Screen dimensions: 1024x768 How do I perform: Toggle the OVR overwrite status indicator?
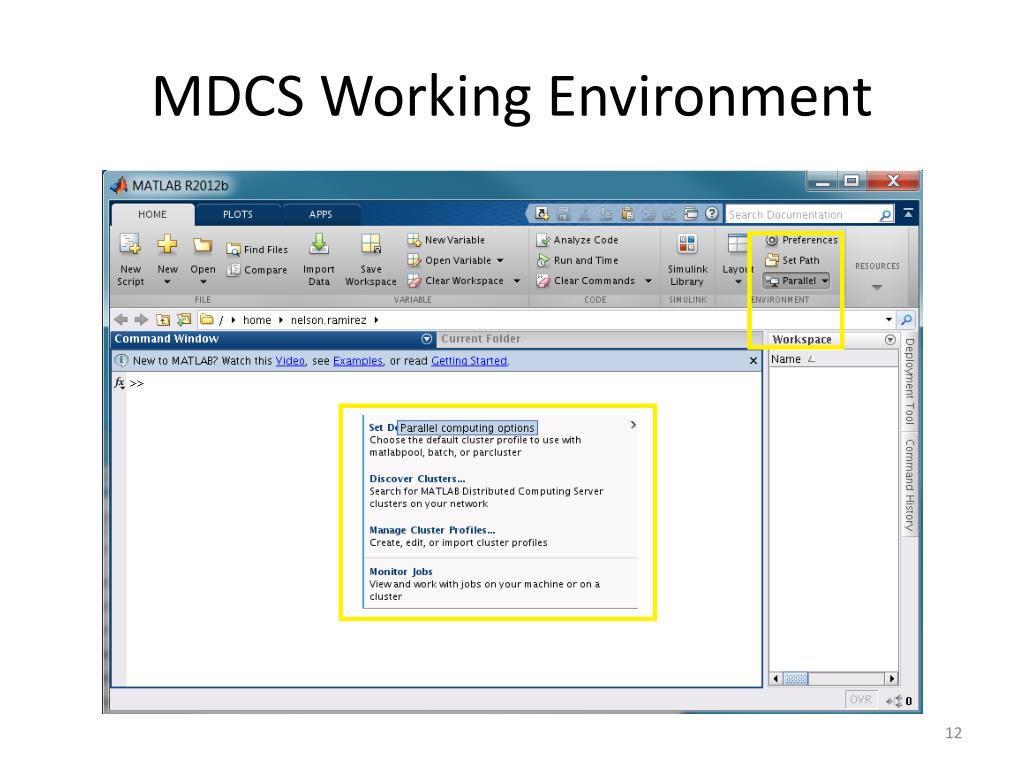(x=860, y=699)
